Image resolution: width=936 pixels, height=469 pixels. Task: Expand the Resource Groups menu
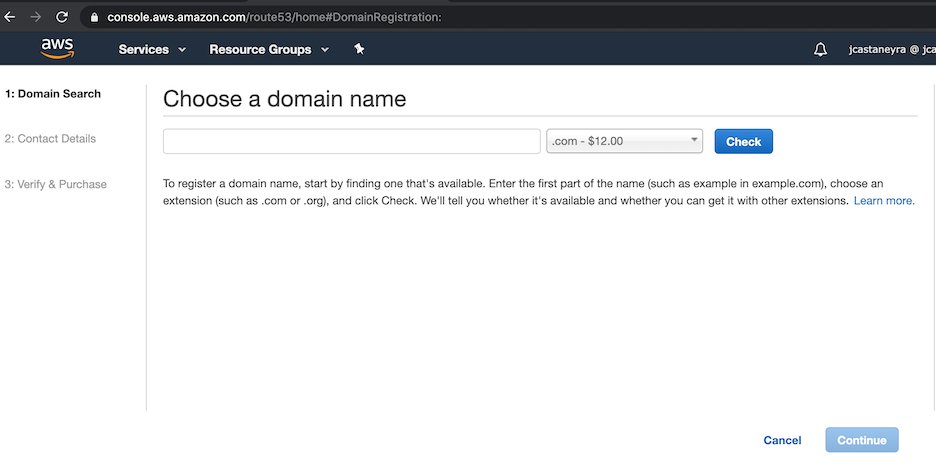click(x=269, y=50)
